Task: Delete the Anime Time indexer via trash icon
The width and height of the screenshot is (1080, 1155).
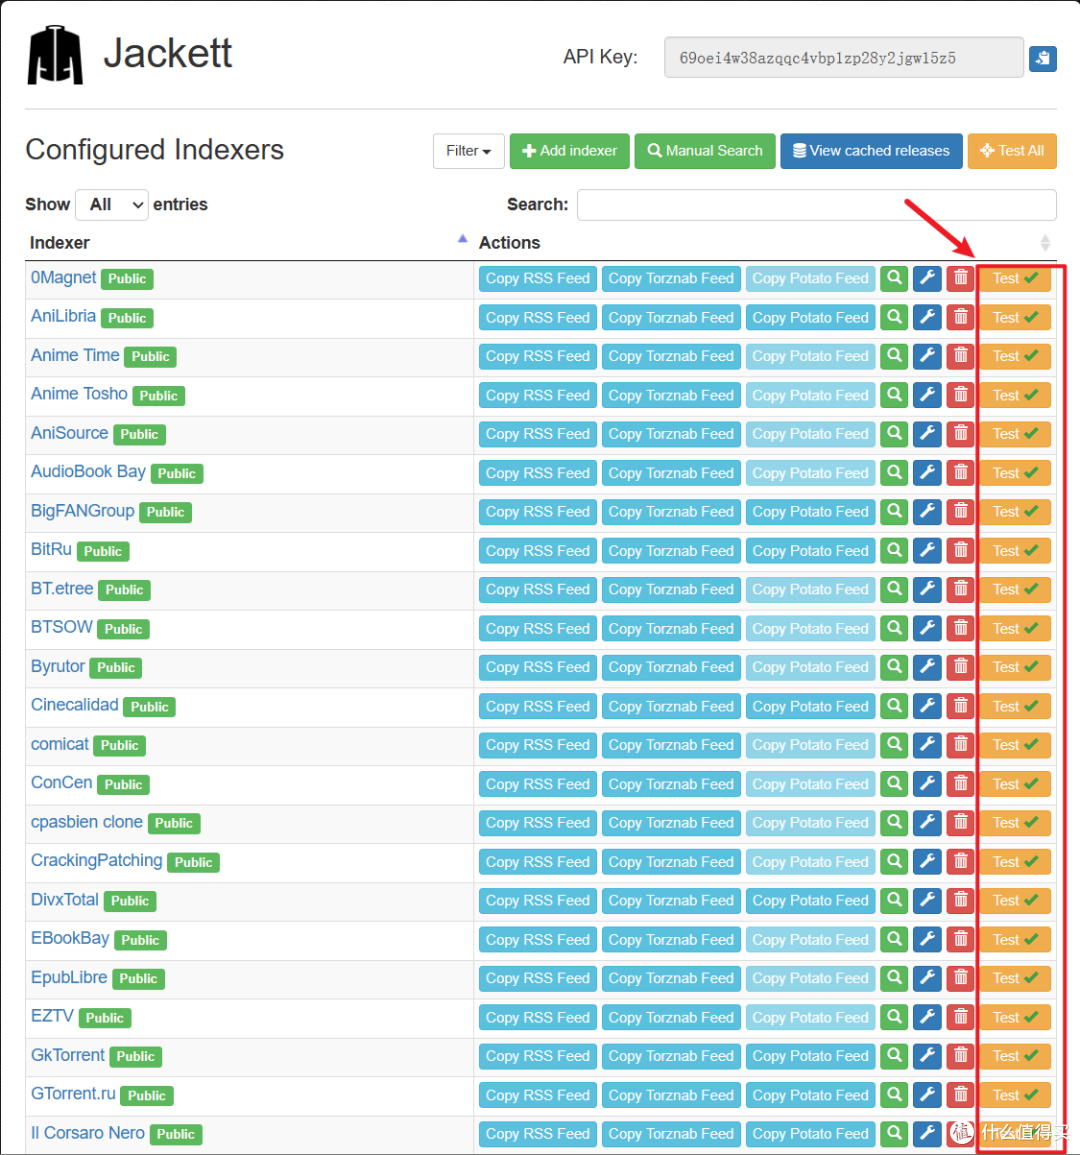Action: [961, 356]
